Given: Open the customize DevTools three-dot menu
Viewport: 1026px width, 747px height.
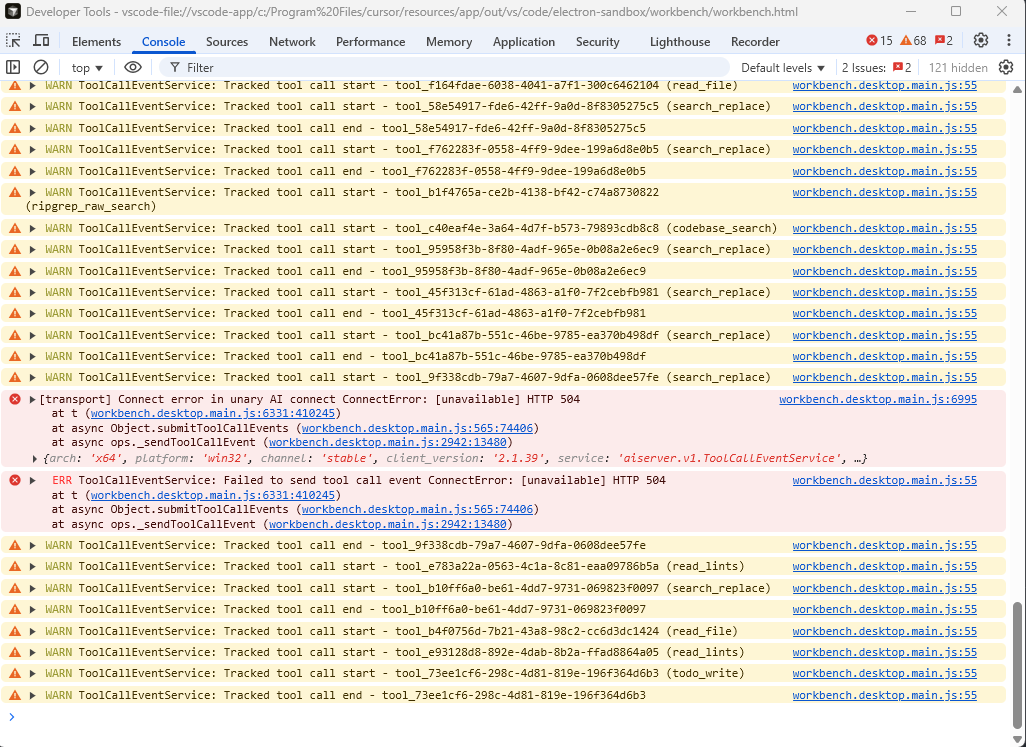Looking at the screenshot, I should (1008, 41).
